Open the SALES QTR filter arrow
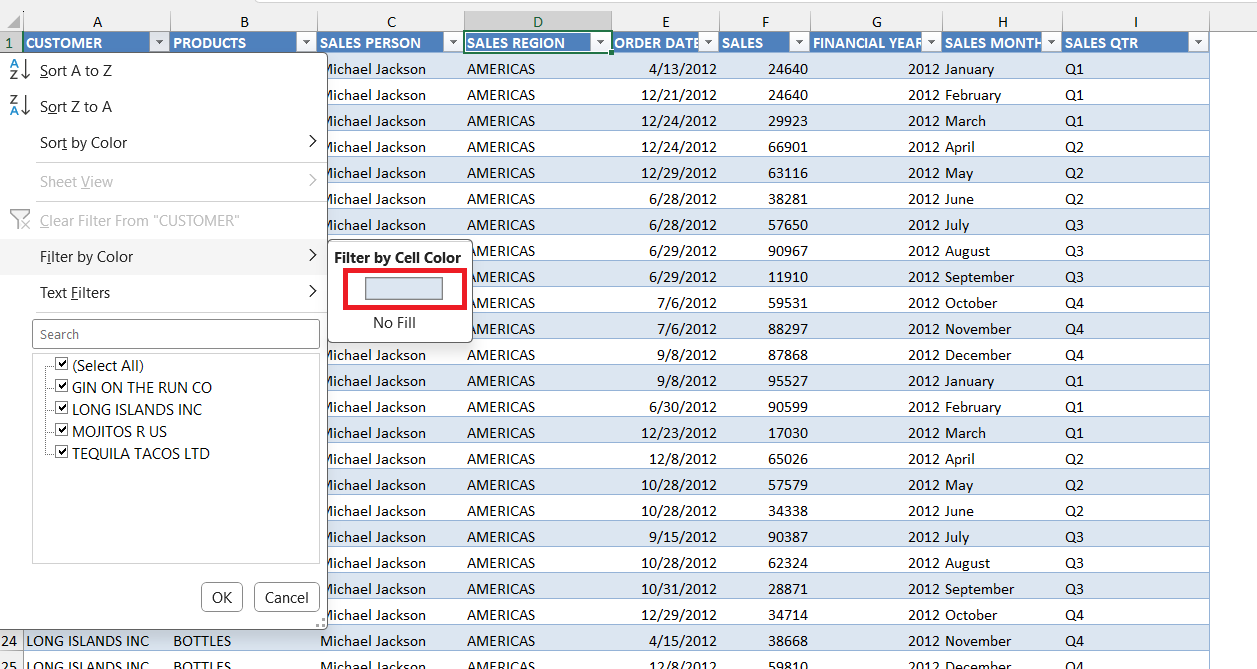 tap(1198, 43)
